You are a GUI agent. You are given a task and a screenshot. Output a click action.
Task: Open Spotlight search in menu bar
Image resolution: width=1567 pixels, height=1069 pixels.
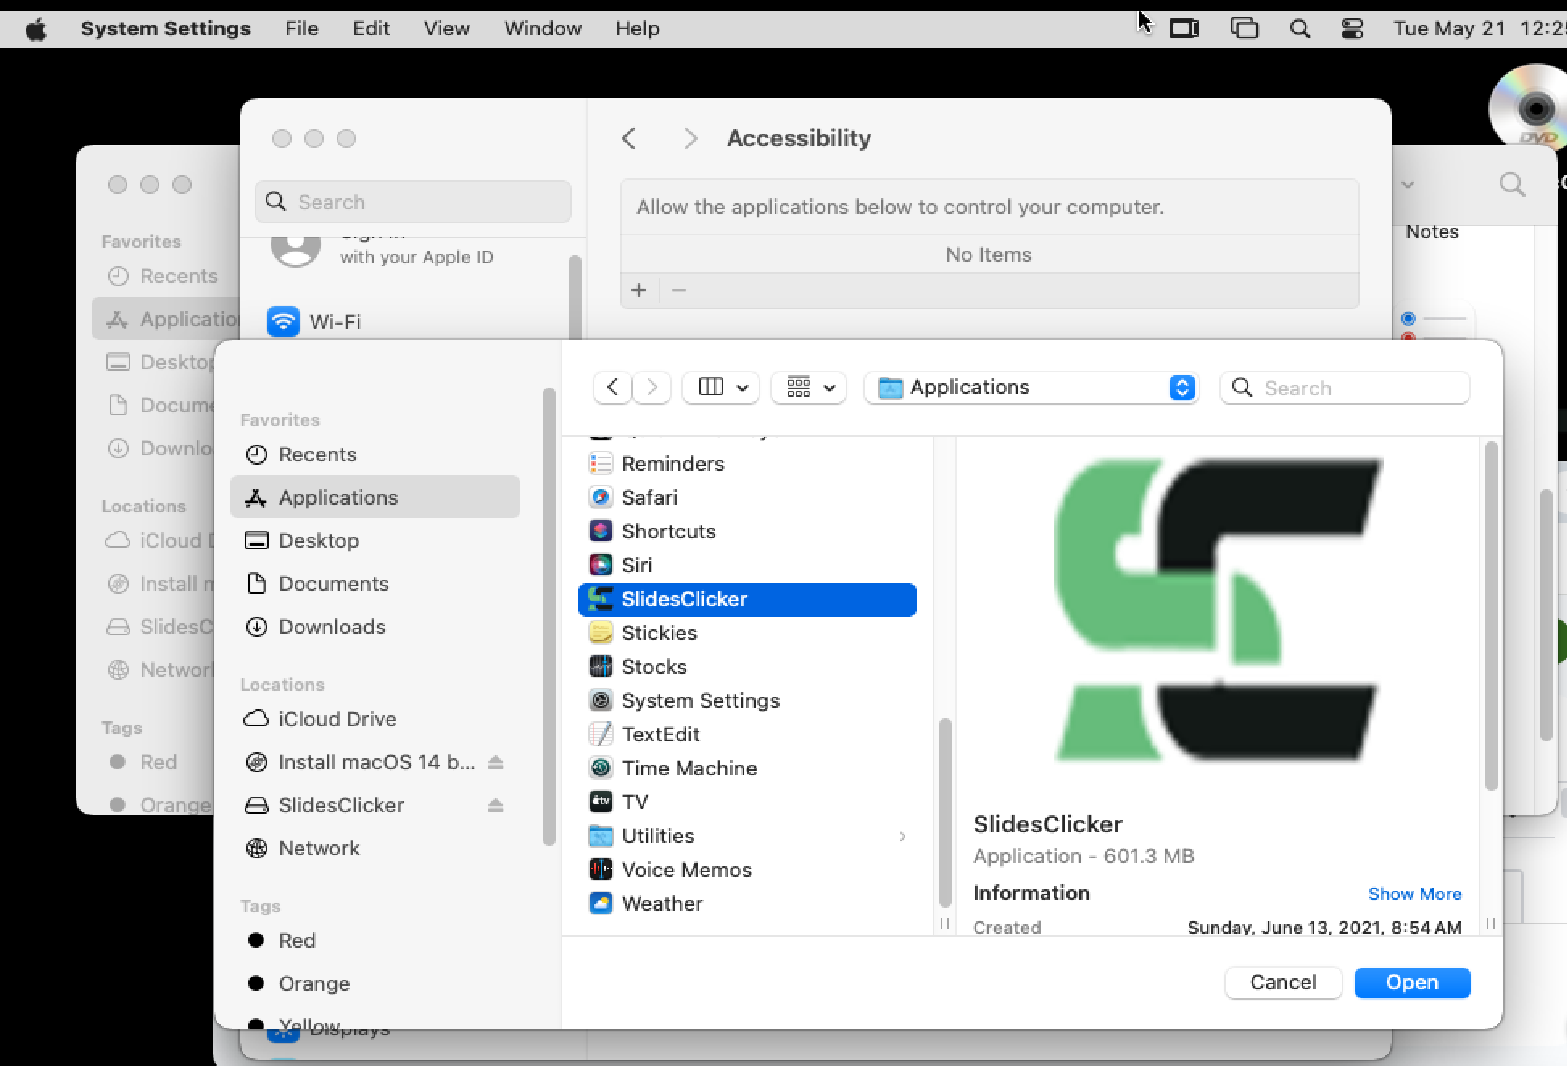[x=1300, y=29]
